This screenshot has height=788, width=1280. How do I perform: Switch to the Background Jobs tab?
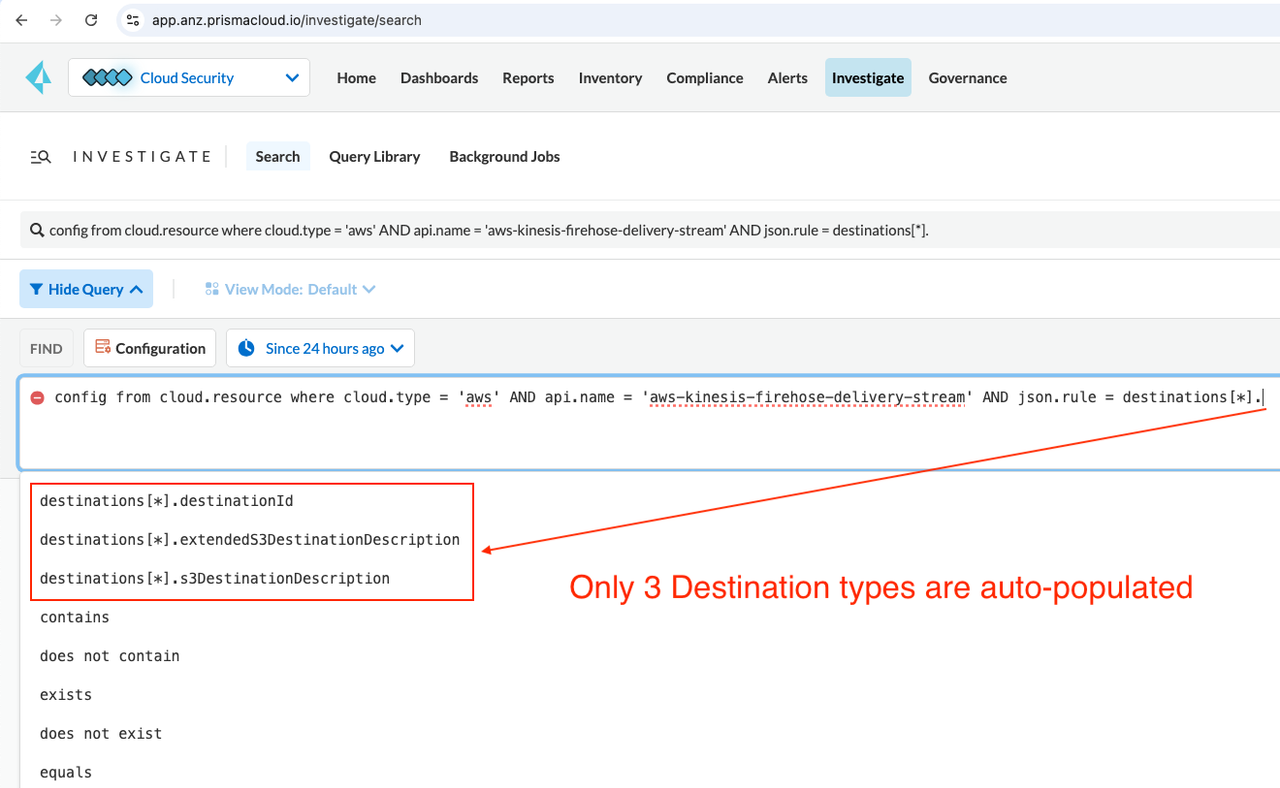tap(504, 157)
